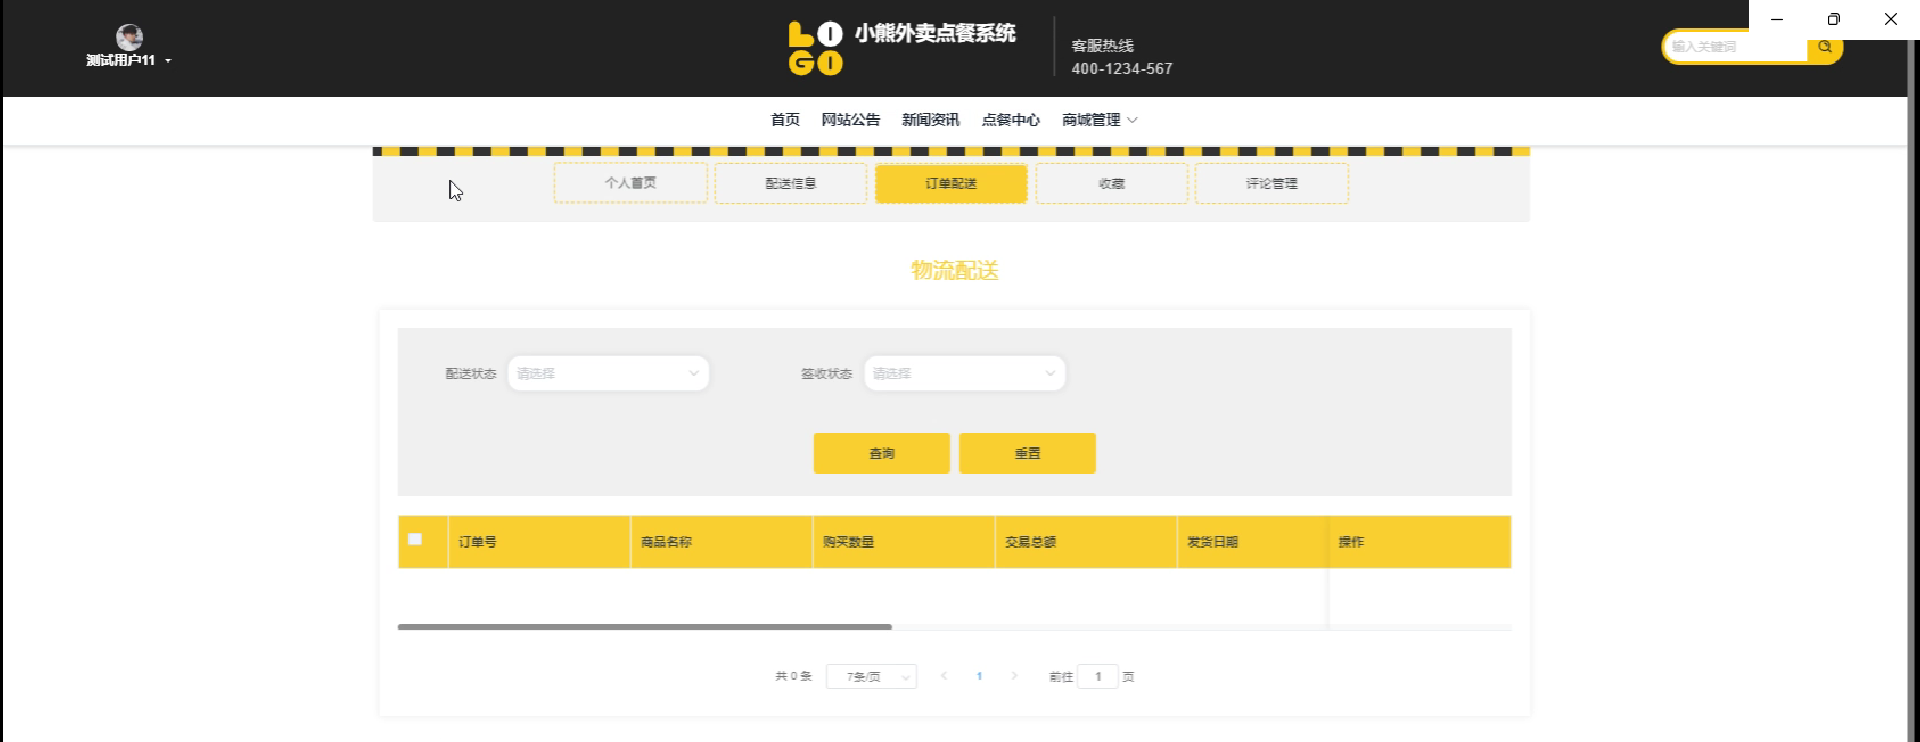Click the user avatar image

(129, 37)
